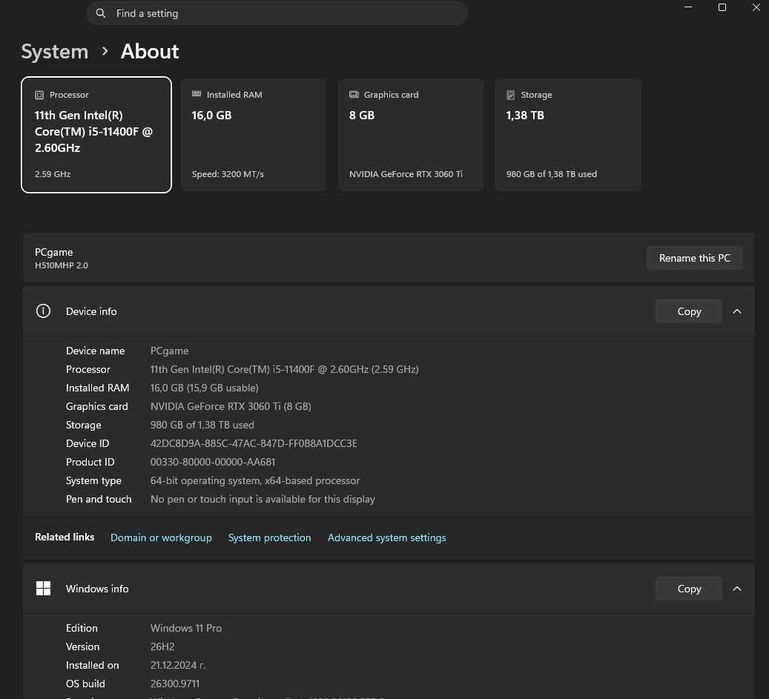Select the Graphics card card
Viewport: 769px width, 699px height.
[410, 134]
